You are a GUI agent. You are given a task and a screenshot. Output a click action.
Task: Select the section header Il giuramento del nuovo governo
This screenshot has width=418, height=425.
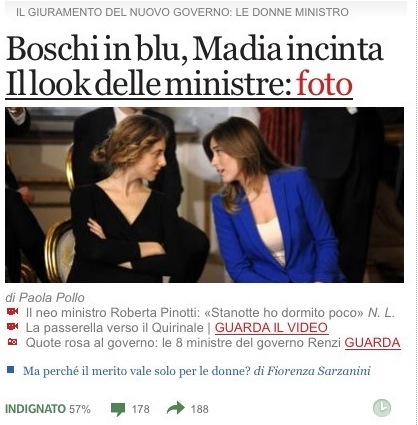[x=182, y=12]
